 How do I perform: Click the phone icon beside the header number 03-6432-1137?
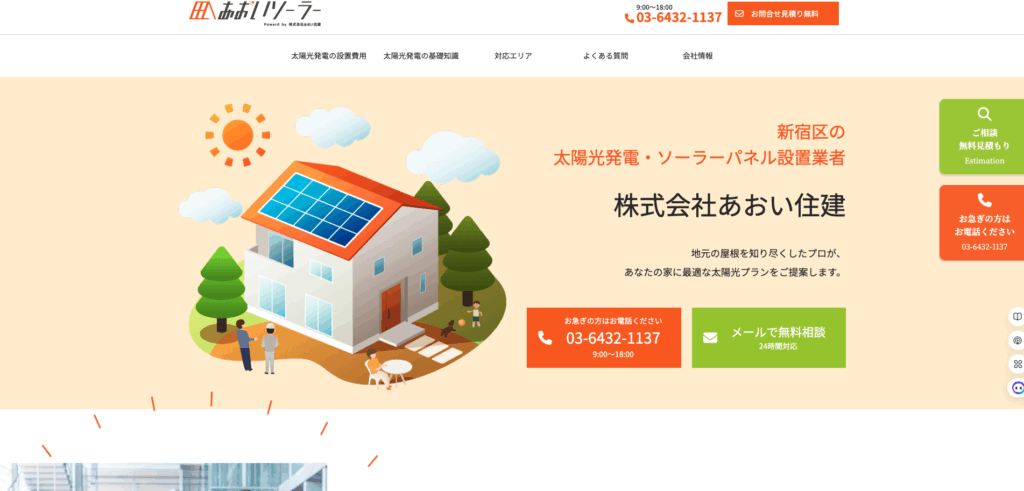tap(630, 18)
